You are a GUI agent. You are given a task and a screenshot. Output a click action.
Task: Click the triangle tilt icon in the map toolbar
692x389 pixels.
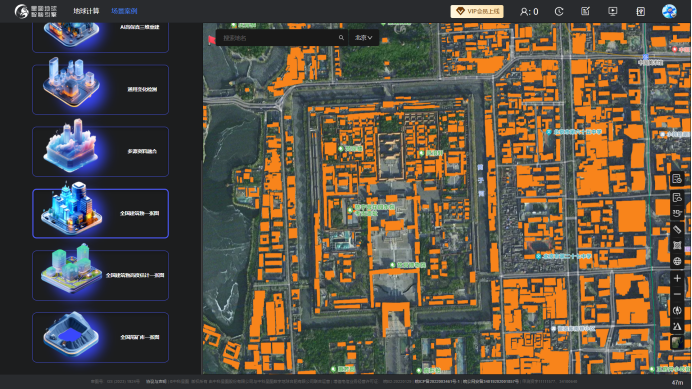[x=677, y=326]
